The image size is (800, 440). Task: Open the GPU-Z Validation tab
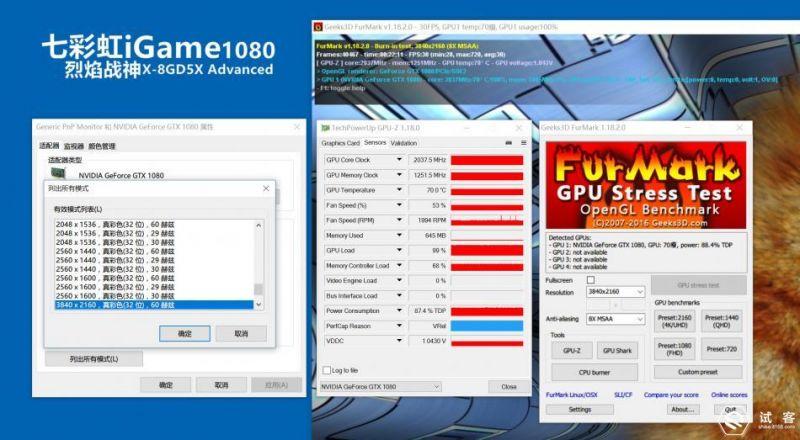[x=404, y=143]
